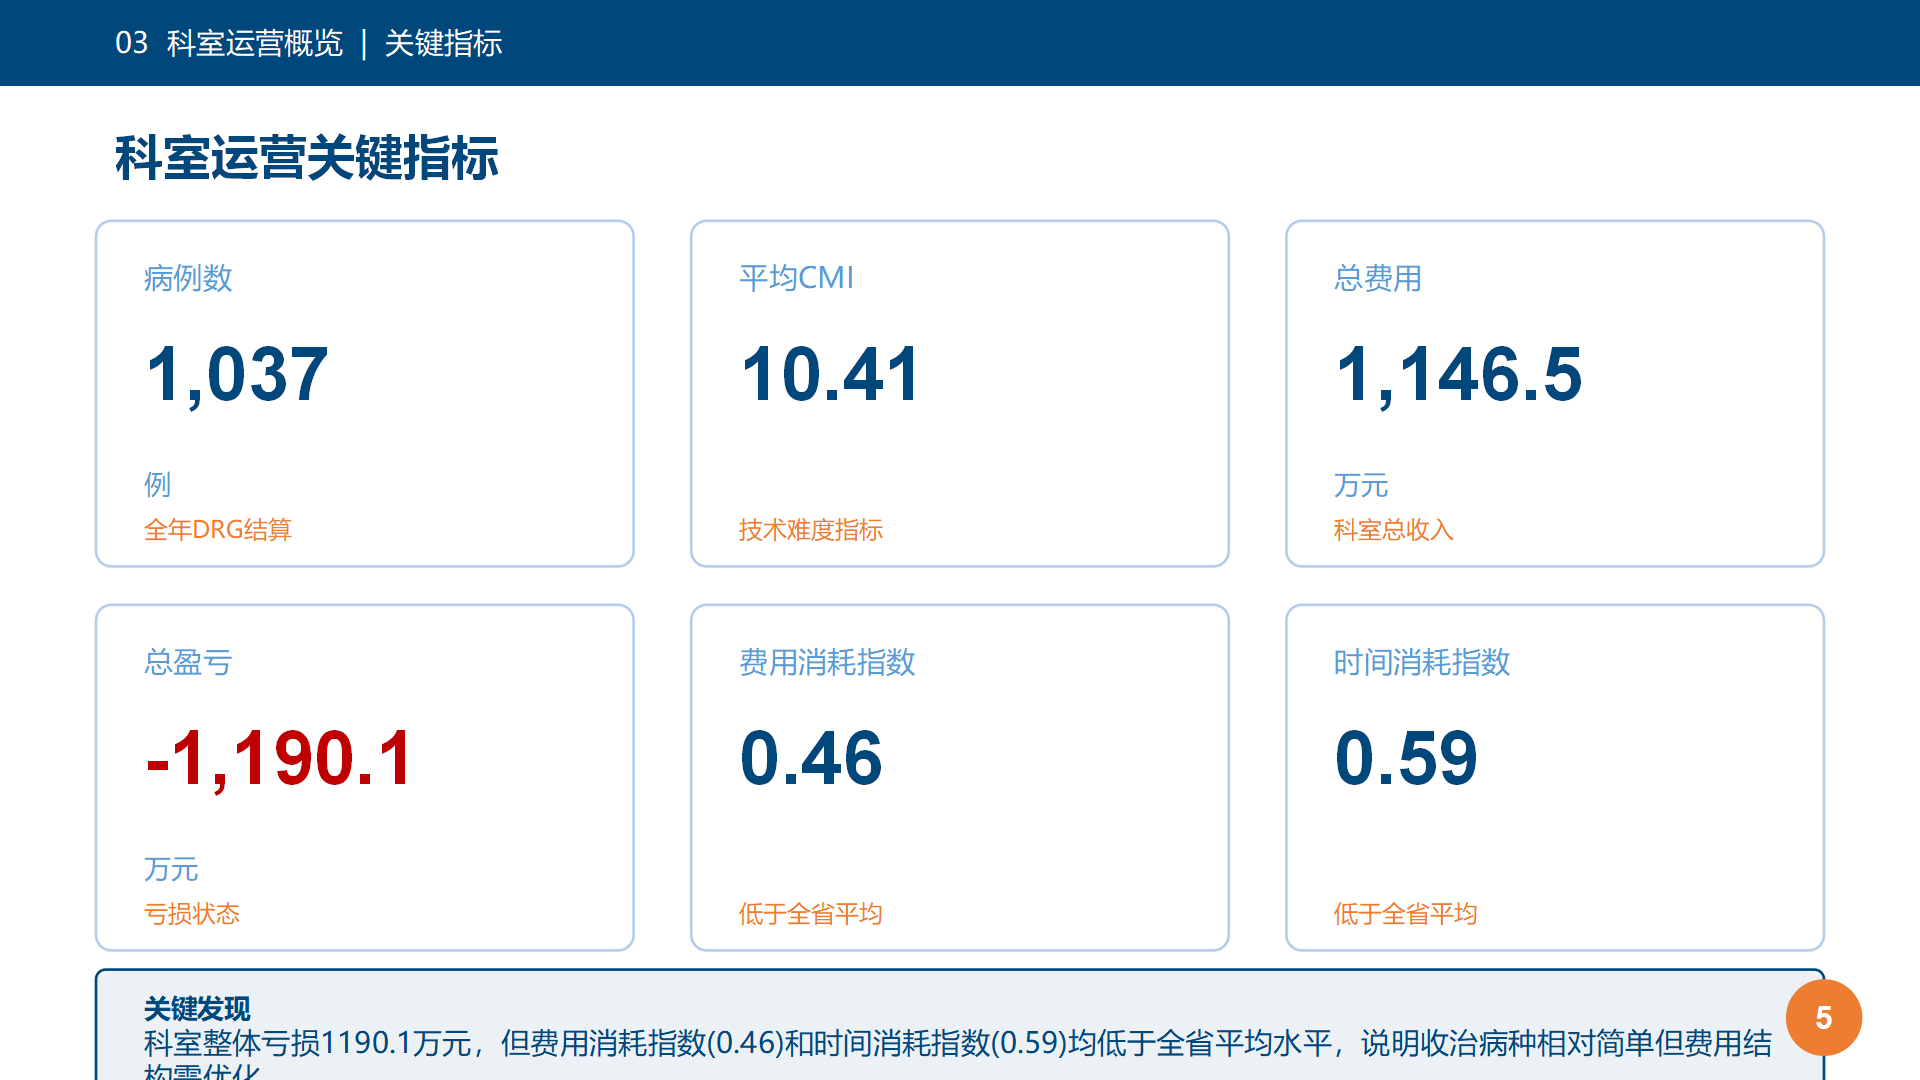Select the value 1,037
Image resolution: width=1920 pixels, height=1080 pixels.
pos(237,375)
